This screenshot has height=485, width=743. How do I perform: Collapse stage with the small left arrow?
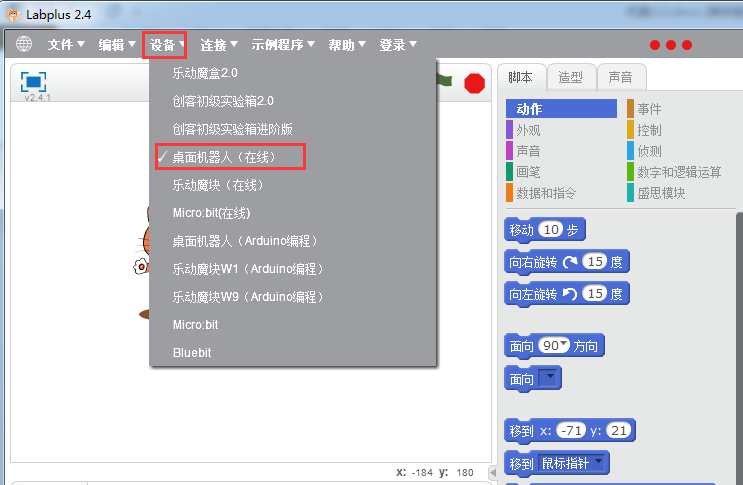tap(493, 472)
